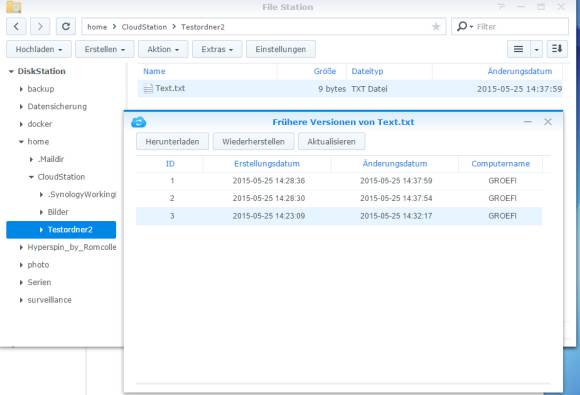Open the Hochladen dropdown menu
The height and width of the screenshot is (395, 580).
click(x=39, y=49)
